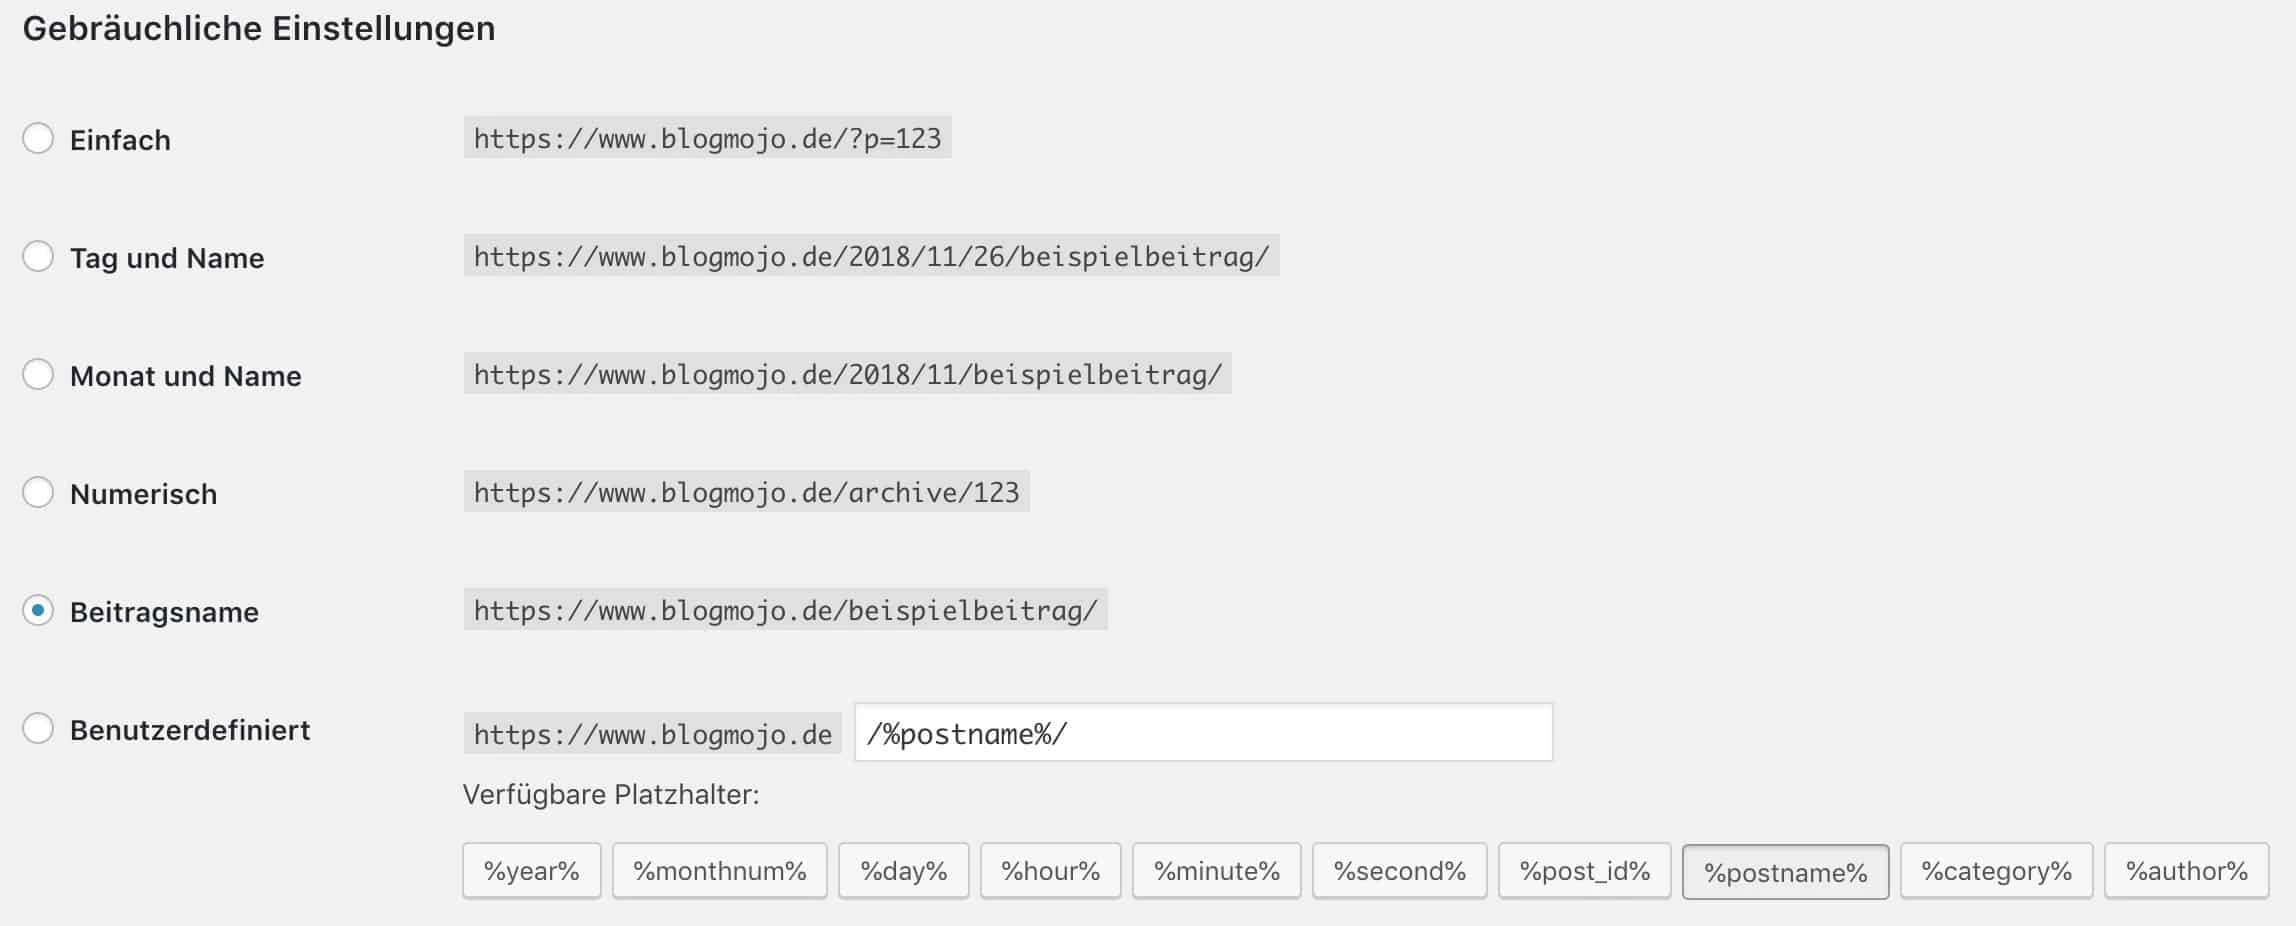The height and width of the screenshot is (926, 2296).
Task: Select the Tag und Name permalink structure
Action: click(x=40, y=256)
